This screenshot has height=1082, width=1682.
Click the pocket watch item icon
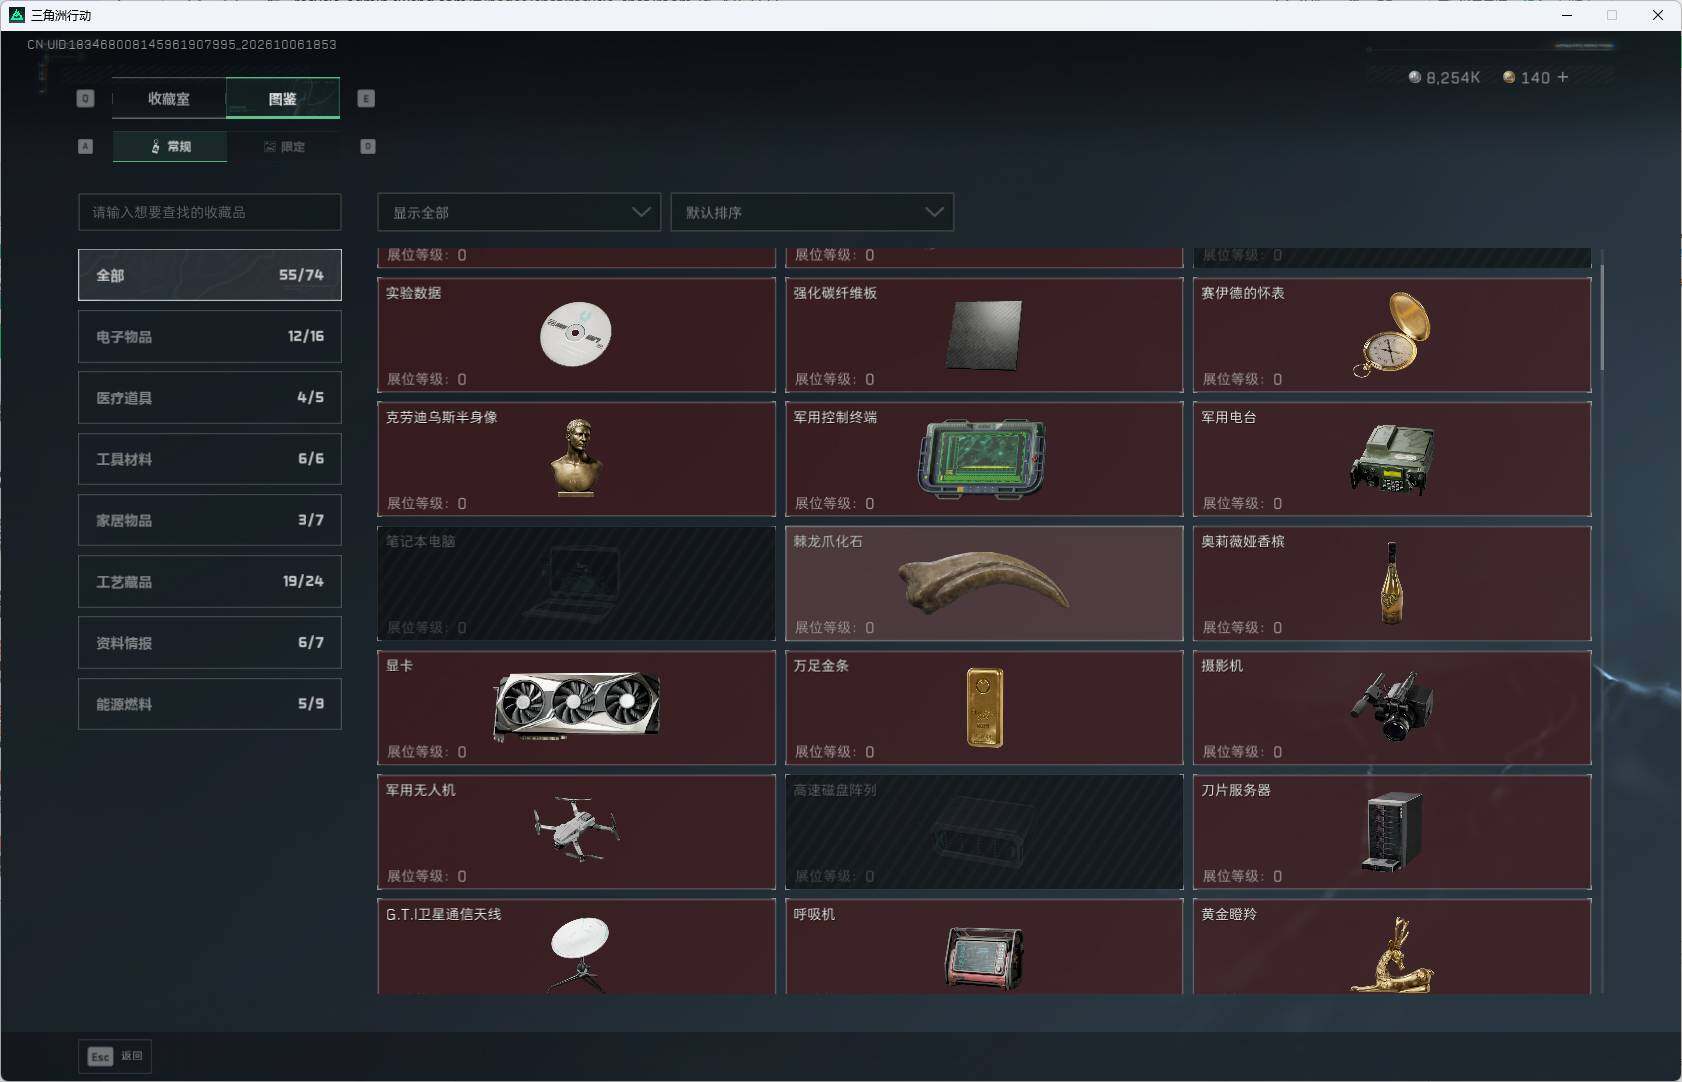tap(1392, 334)
